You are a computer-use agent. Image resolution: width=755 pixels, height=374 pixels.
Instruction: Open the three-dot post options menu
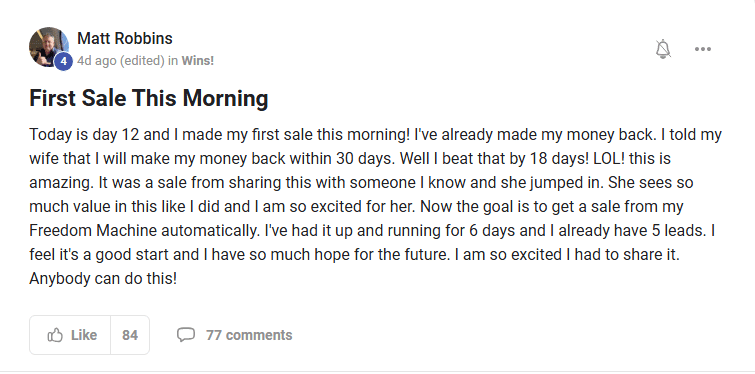[703, 49]
